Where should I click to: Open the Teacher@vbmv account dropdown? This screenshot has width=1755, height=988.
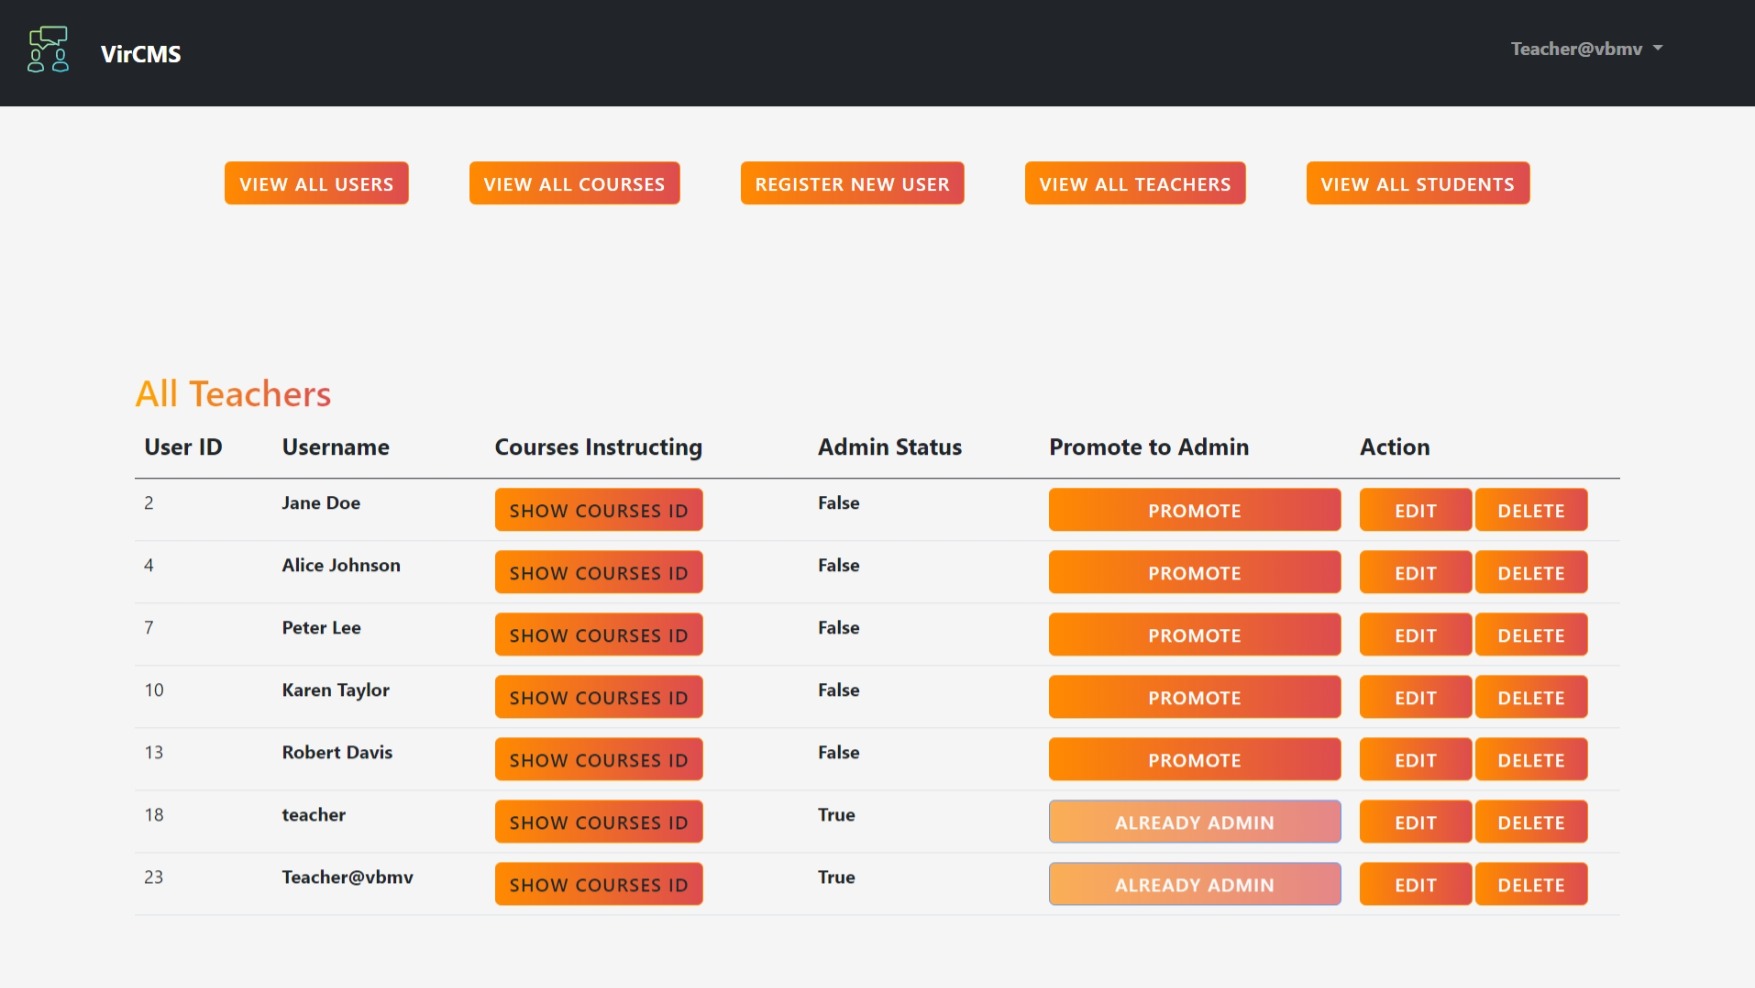click(1584, 48)
